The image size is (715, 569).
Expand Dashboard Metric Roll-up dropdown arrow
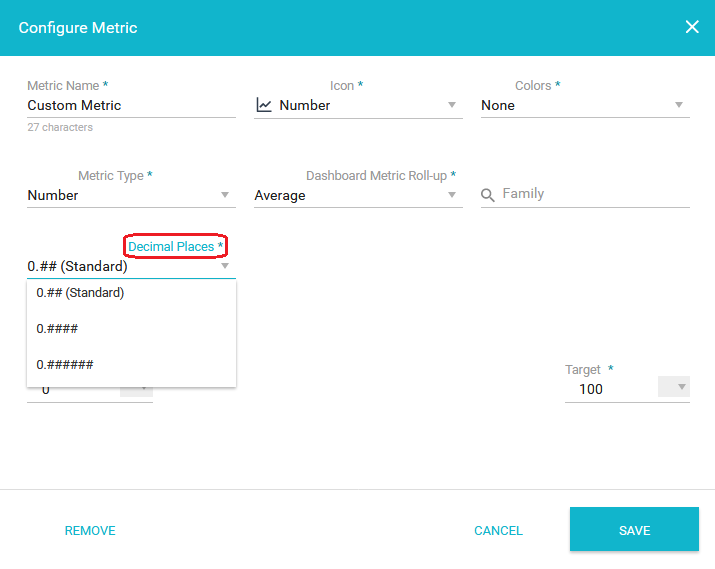pyautogui.click(x=451, y=195)
